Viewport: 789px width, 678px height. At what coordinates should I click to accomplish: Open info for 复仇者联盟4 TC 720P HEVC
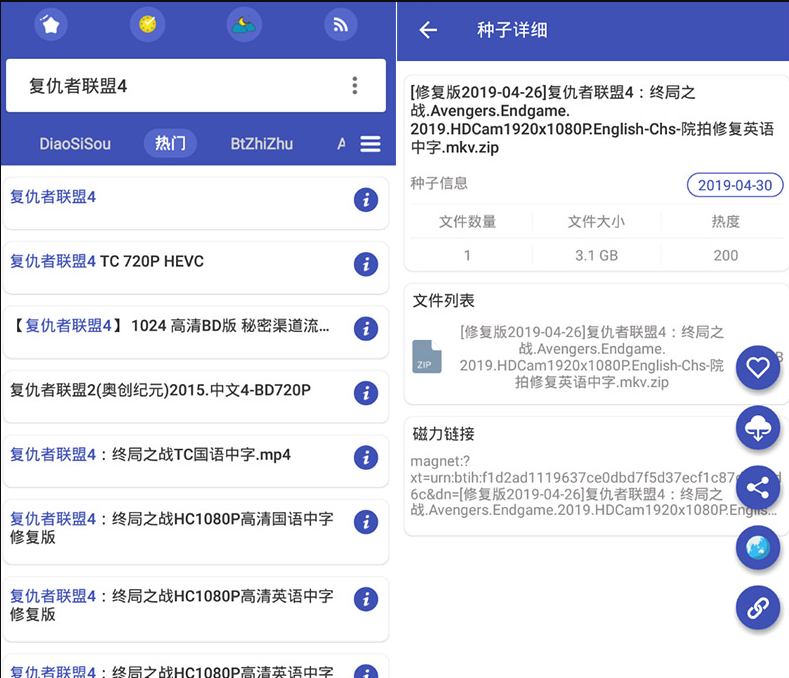tap(366, 264)
